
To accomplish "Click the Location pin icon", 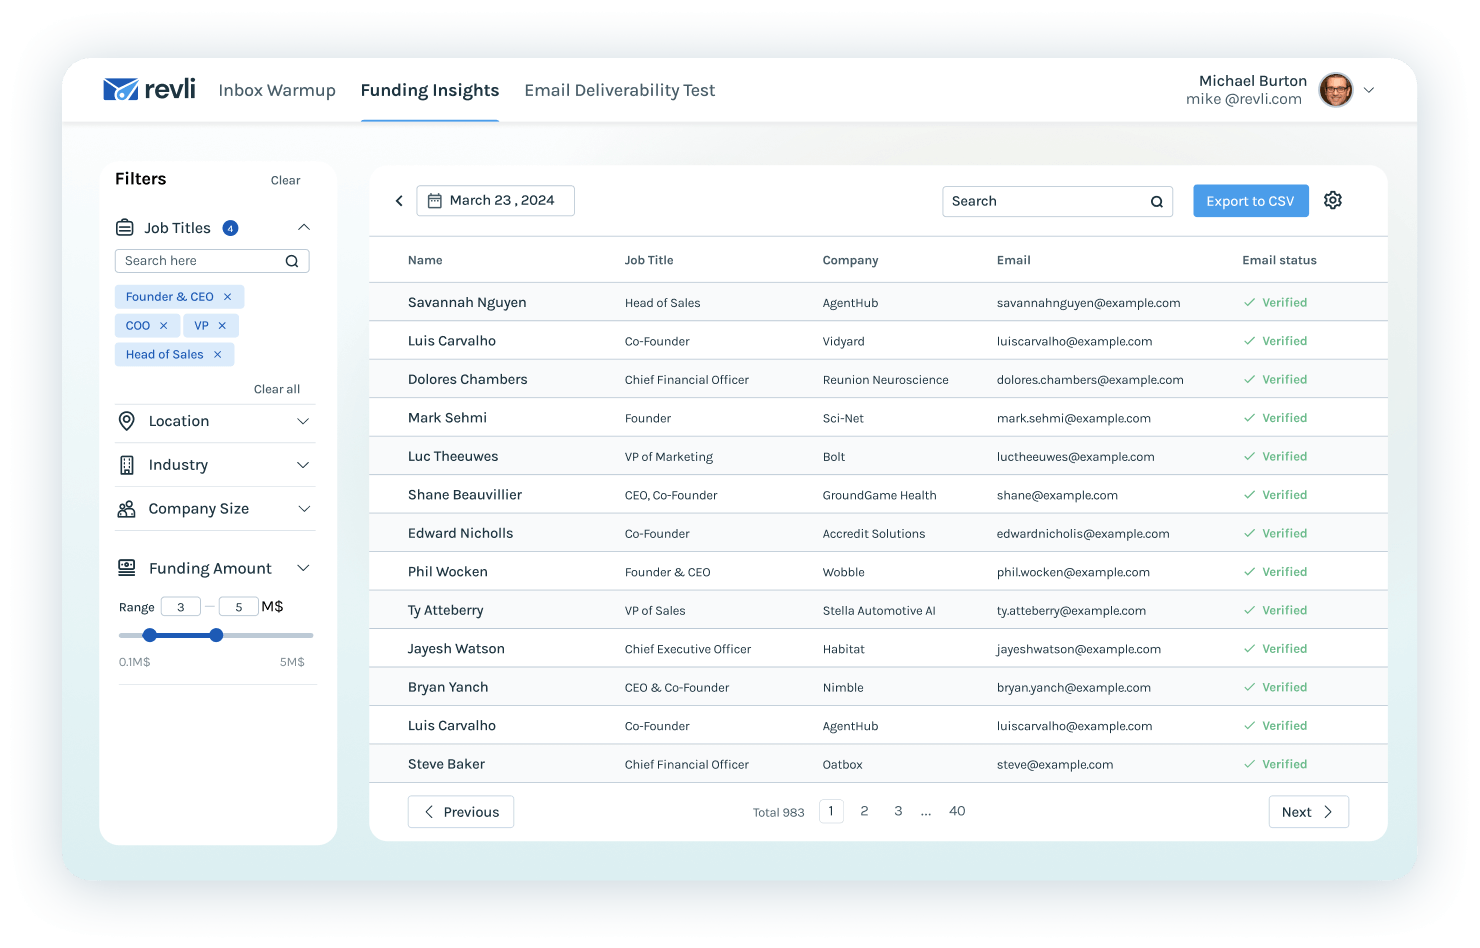I will coord(127,421).
